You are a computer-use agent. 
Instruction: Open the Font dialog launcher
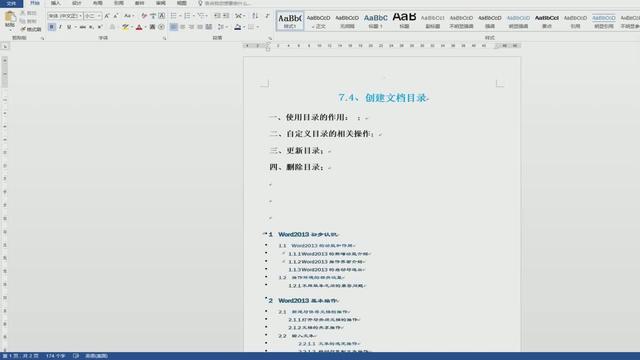tap(164, 38)
